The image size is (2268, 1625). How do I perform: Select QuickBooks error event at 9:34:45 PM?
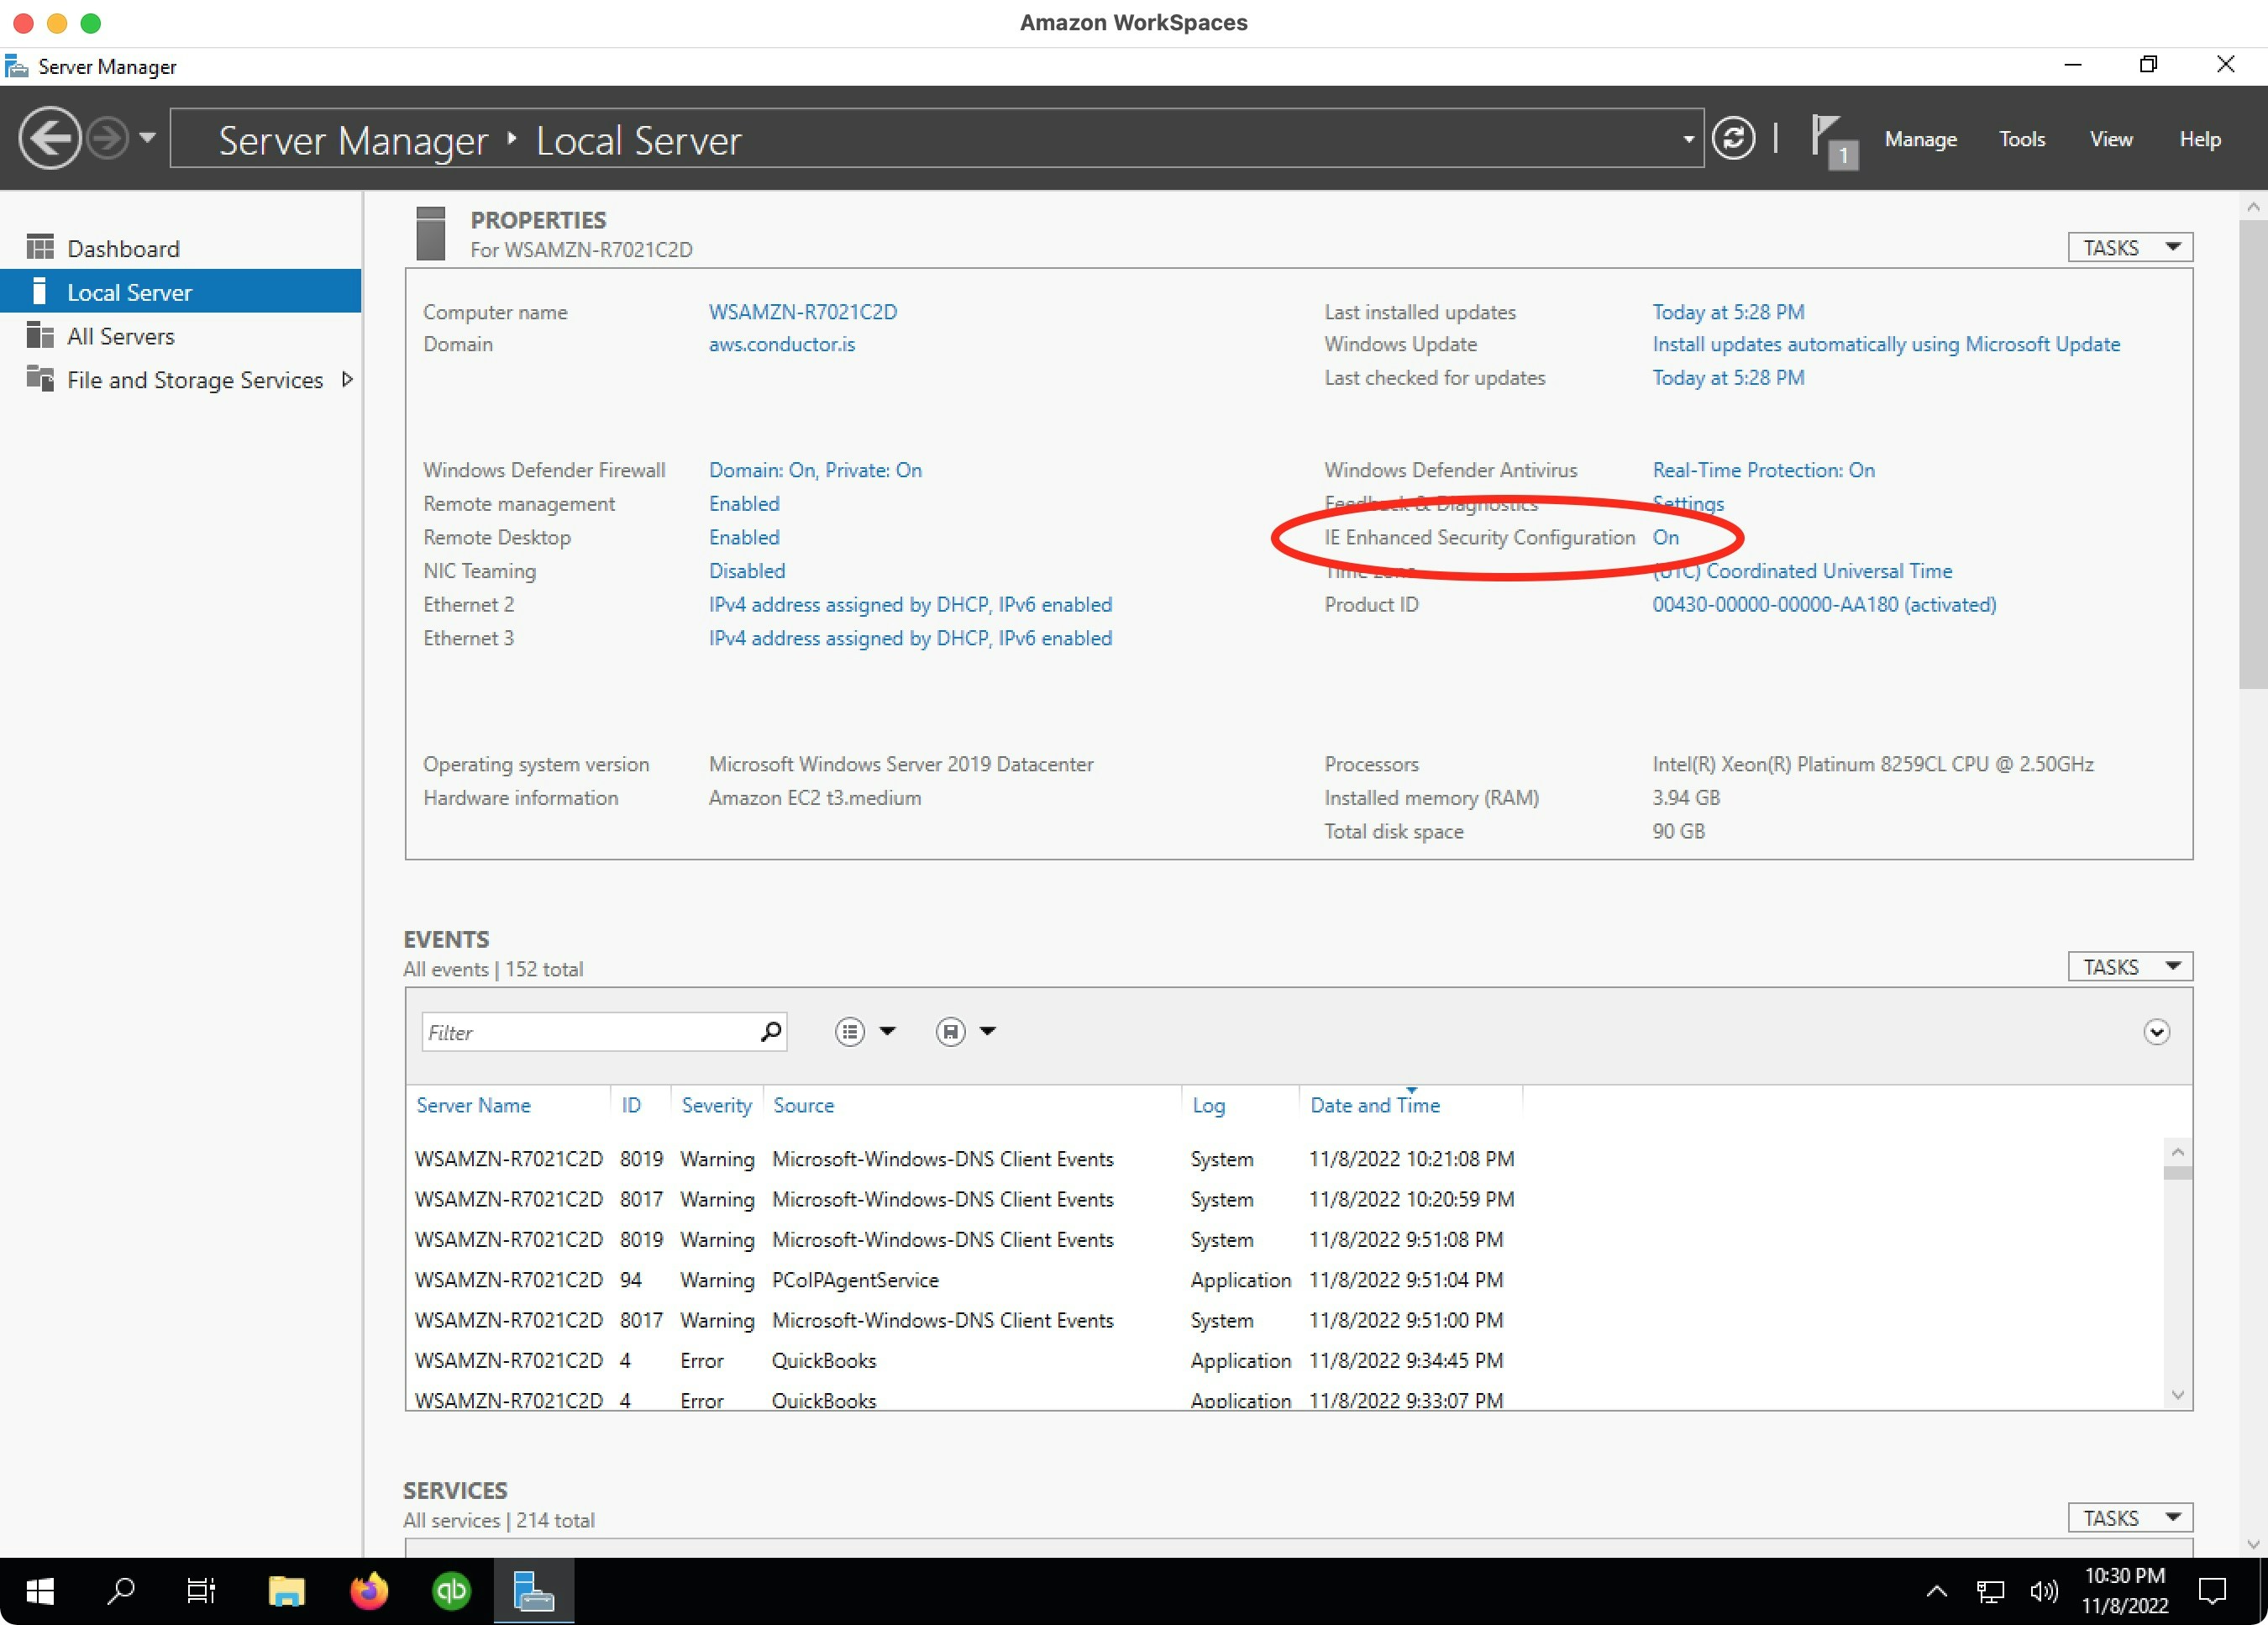point(1285,1361)
